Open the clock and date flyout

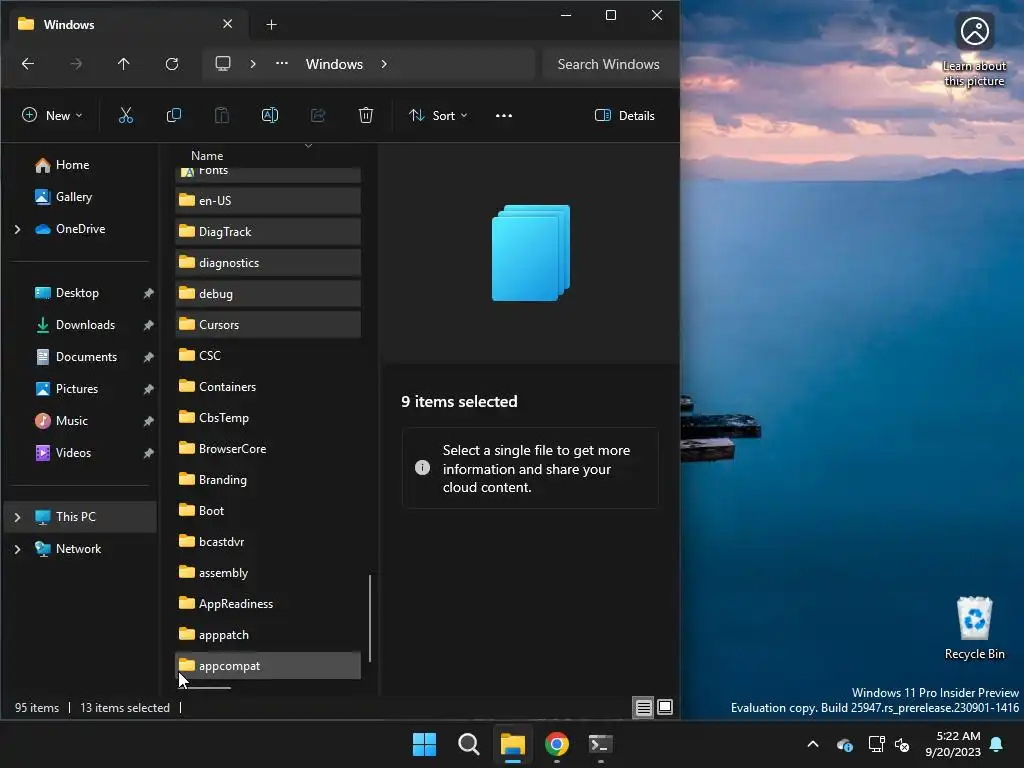953,744
